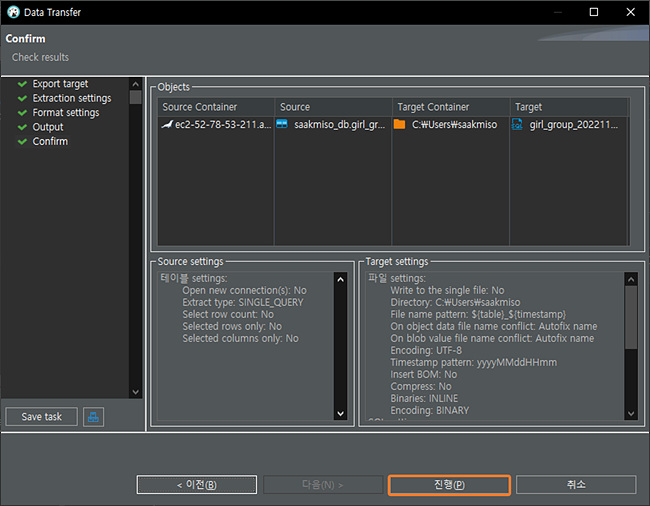Click the green check beside Format settings
The width and height of the screenshot is (650, 506).
(x=22, y=113)
